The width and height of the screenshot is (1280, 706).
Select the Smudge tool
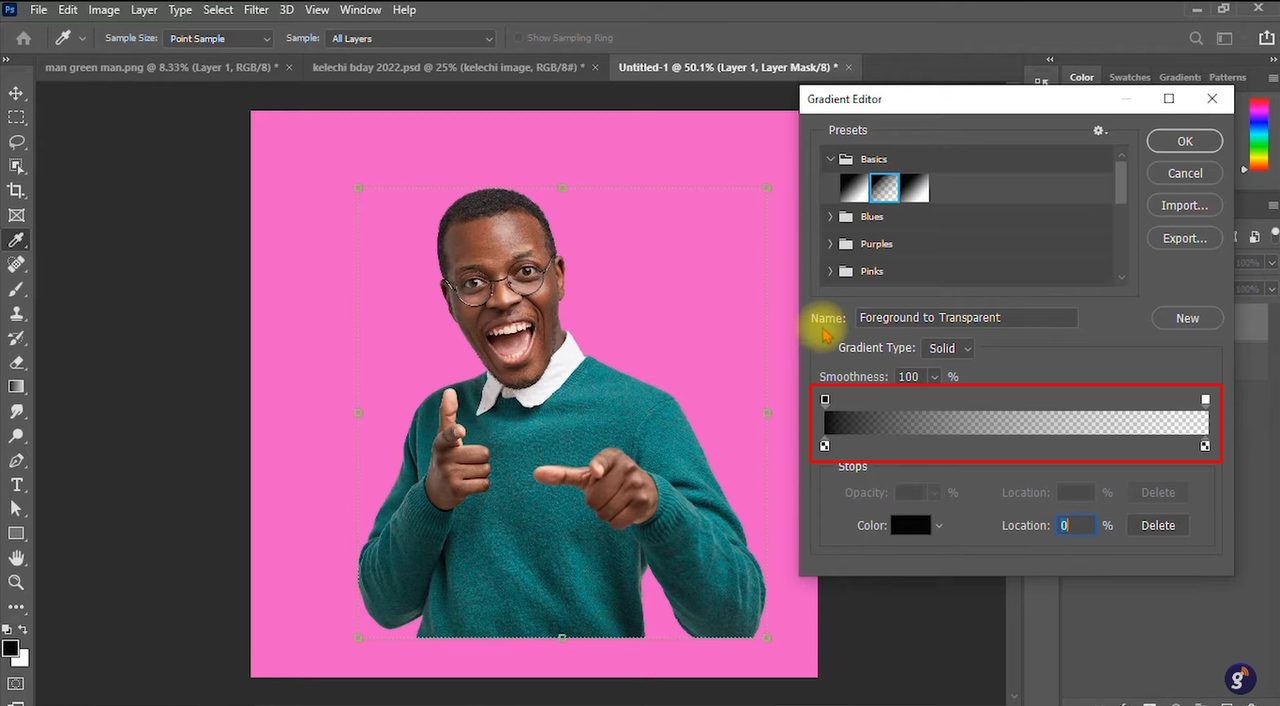pos(16,411)
